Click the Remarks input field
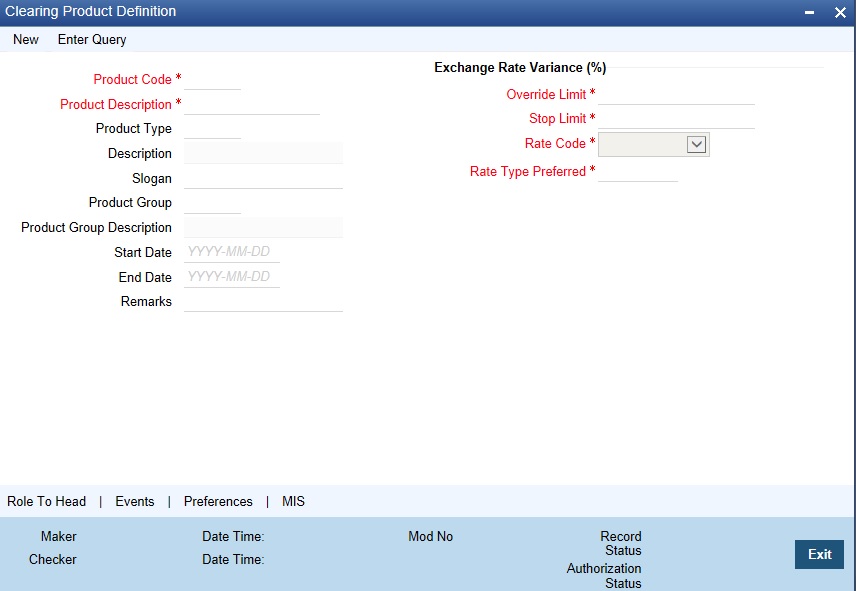 coord(264,301)
